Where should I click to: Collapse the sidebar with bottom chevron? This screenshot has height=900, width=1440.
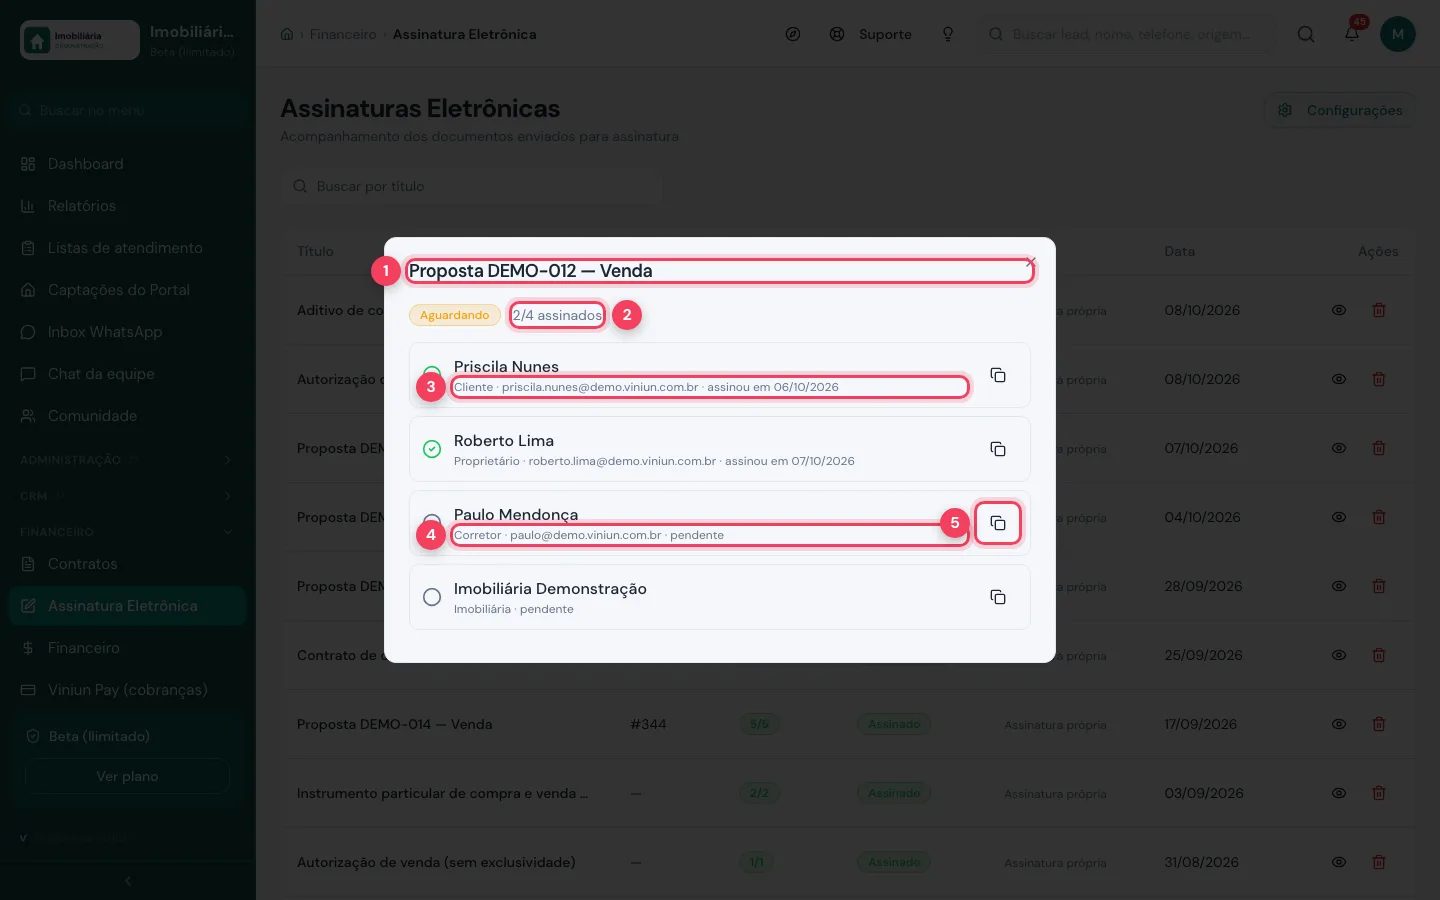pos(128,881)
